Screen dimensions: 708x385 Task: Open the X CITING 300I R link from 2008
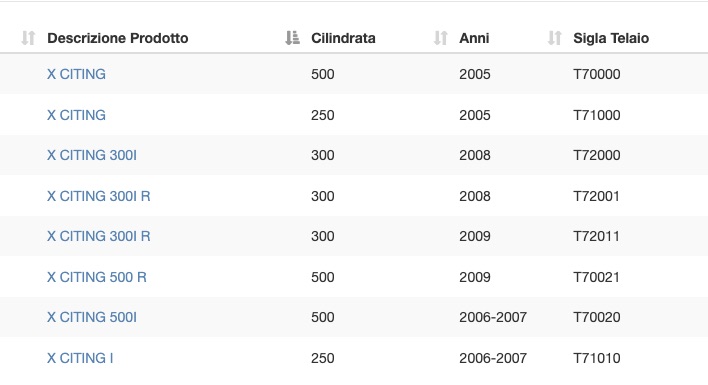[x=98, y=196]
